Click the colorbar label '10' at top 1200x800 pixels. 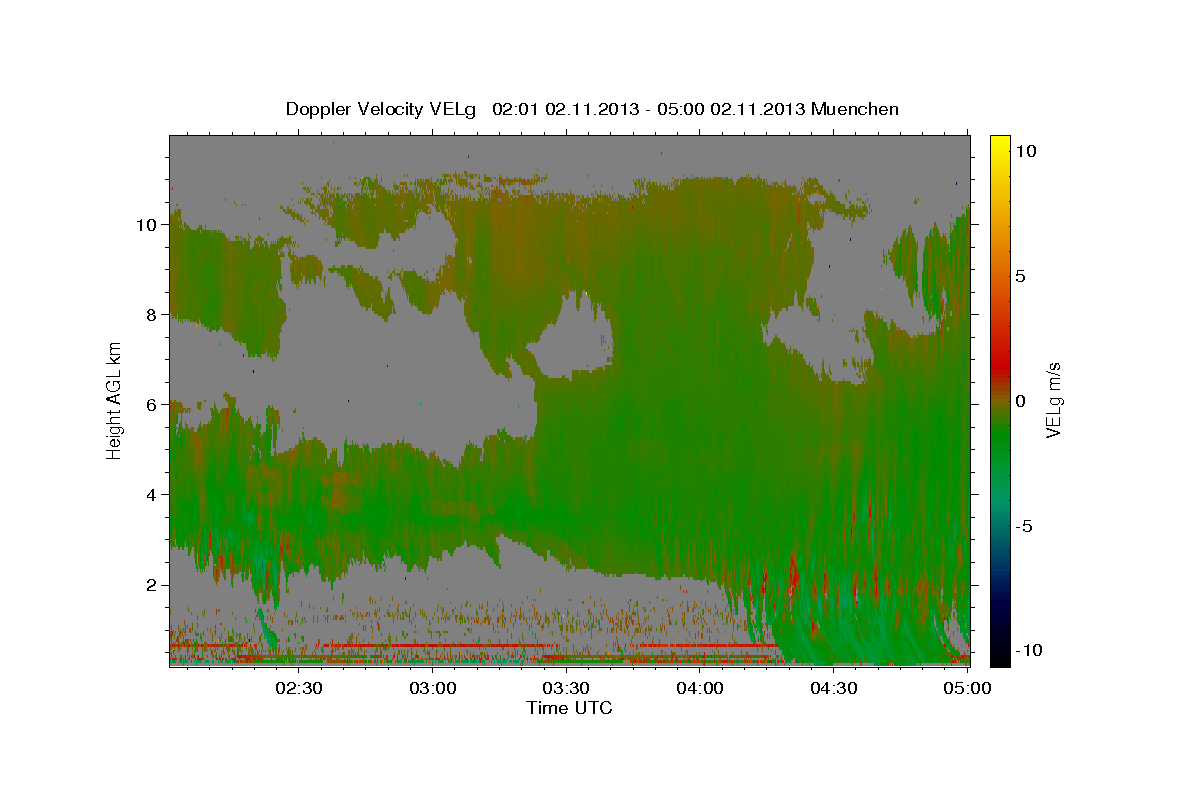click(x=1026, y=151)
